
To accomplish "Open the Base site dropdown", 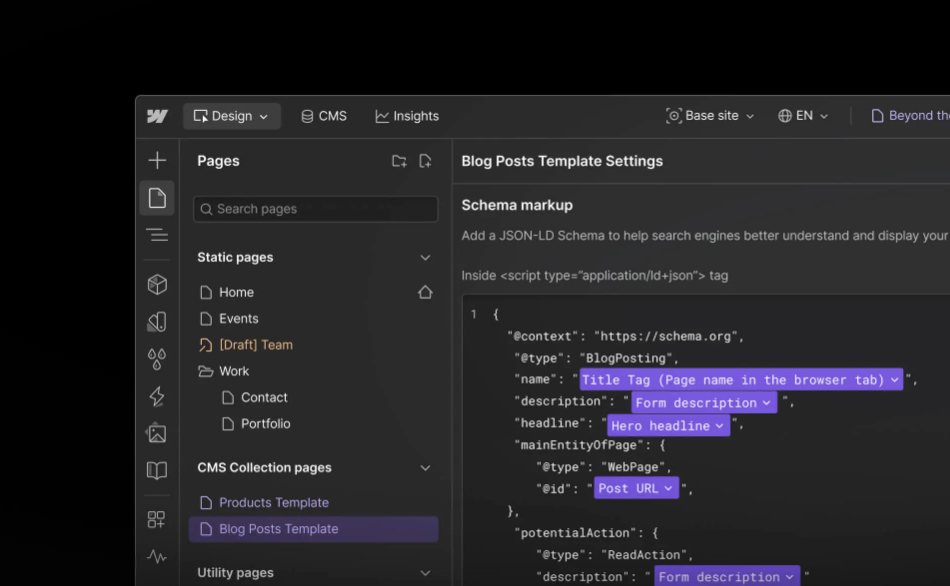I will point(710,116).
